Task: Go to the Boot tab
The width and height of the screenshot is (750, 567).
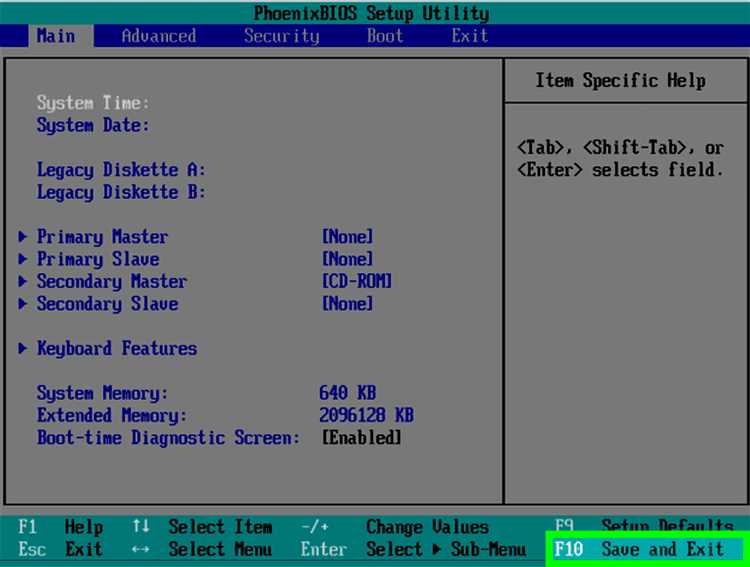Action: (x=385, y=36)
